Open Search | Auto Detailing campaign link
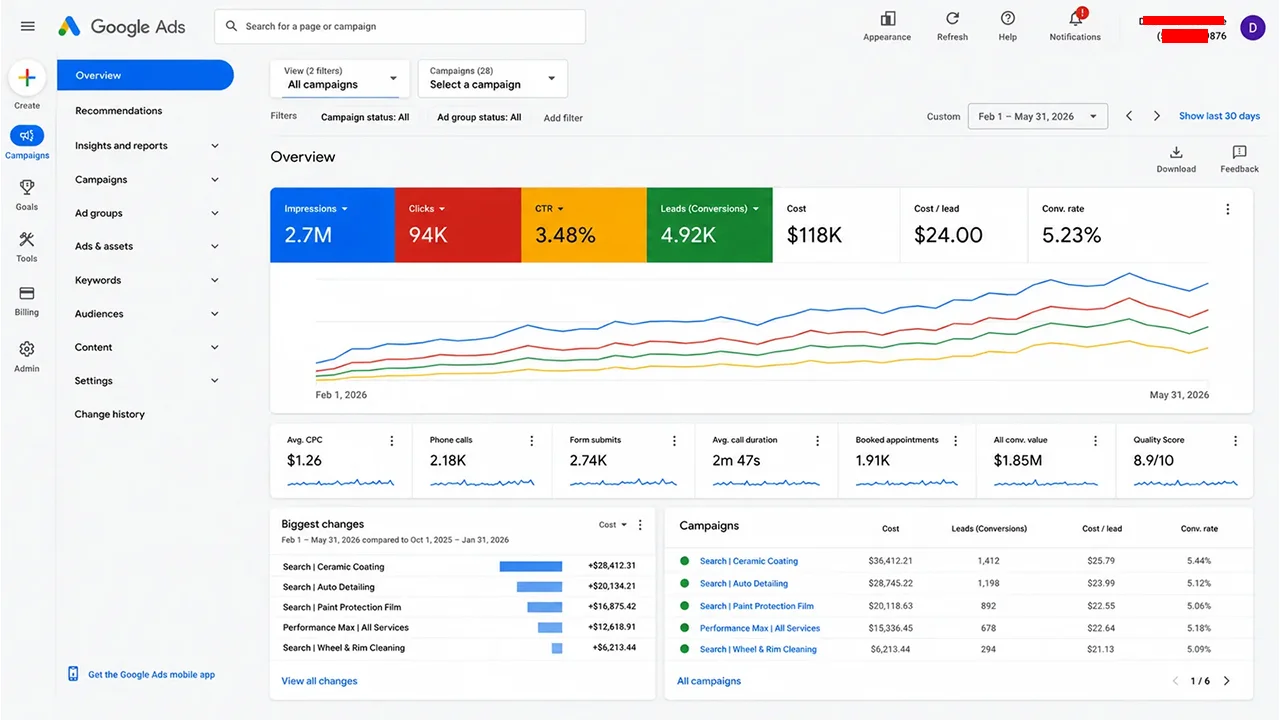The width and height of the screenshot is (1280, 720). (x=743, y=584)
